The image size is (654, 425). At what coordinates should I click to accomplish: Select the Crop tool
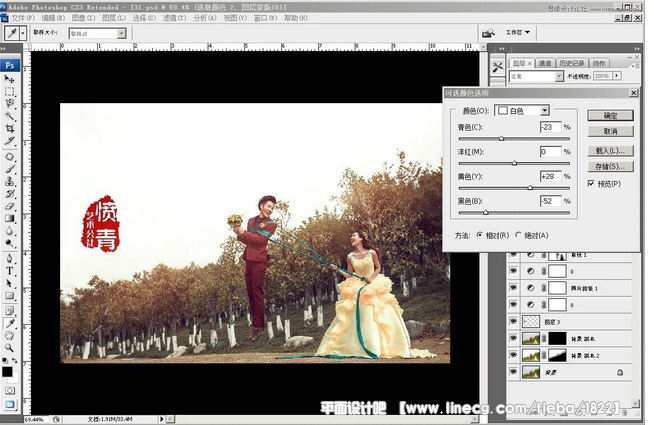[x=9, y=128]
